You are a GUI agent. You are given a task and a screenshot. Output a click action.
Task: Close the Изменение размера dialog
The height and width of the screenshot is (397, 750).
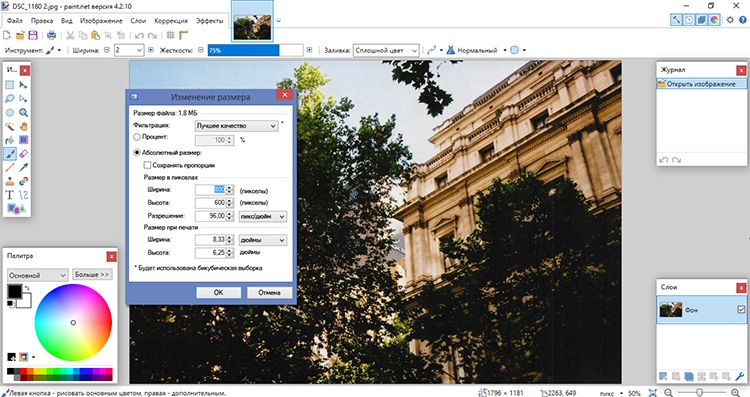(x=285, y=95)
